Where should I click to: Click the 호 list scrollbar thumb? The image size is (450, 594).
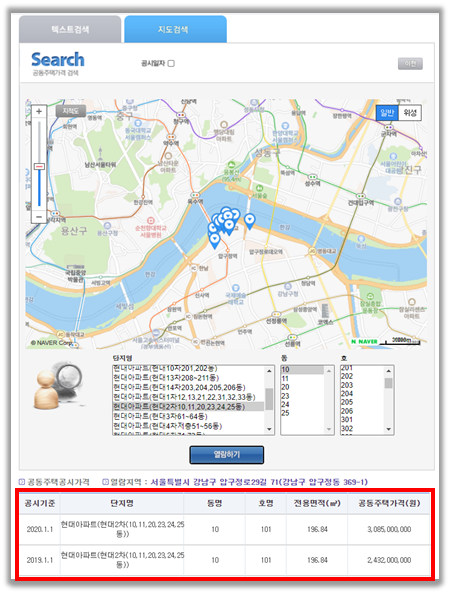coord(388,383)
